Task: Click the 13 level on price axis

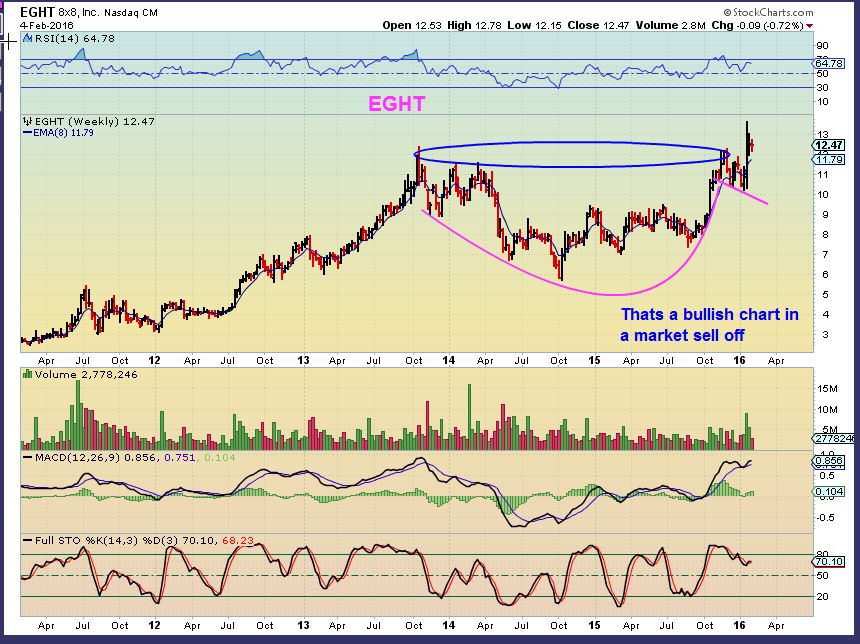Action: tap(822, 134)
